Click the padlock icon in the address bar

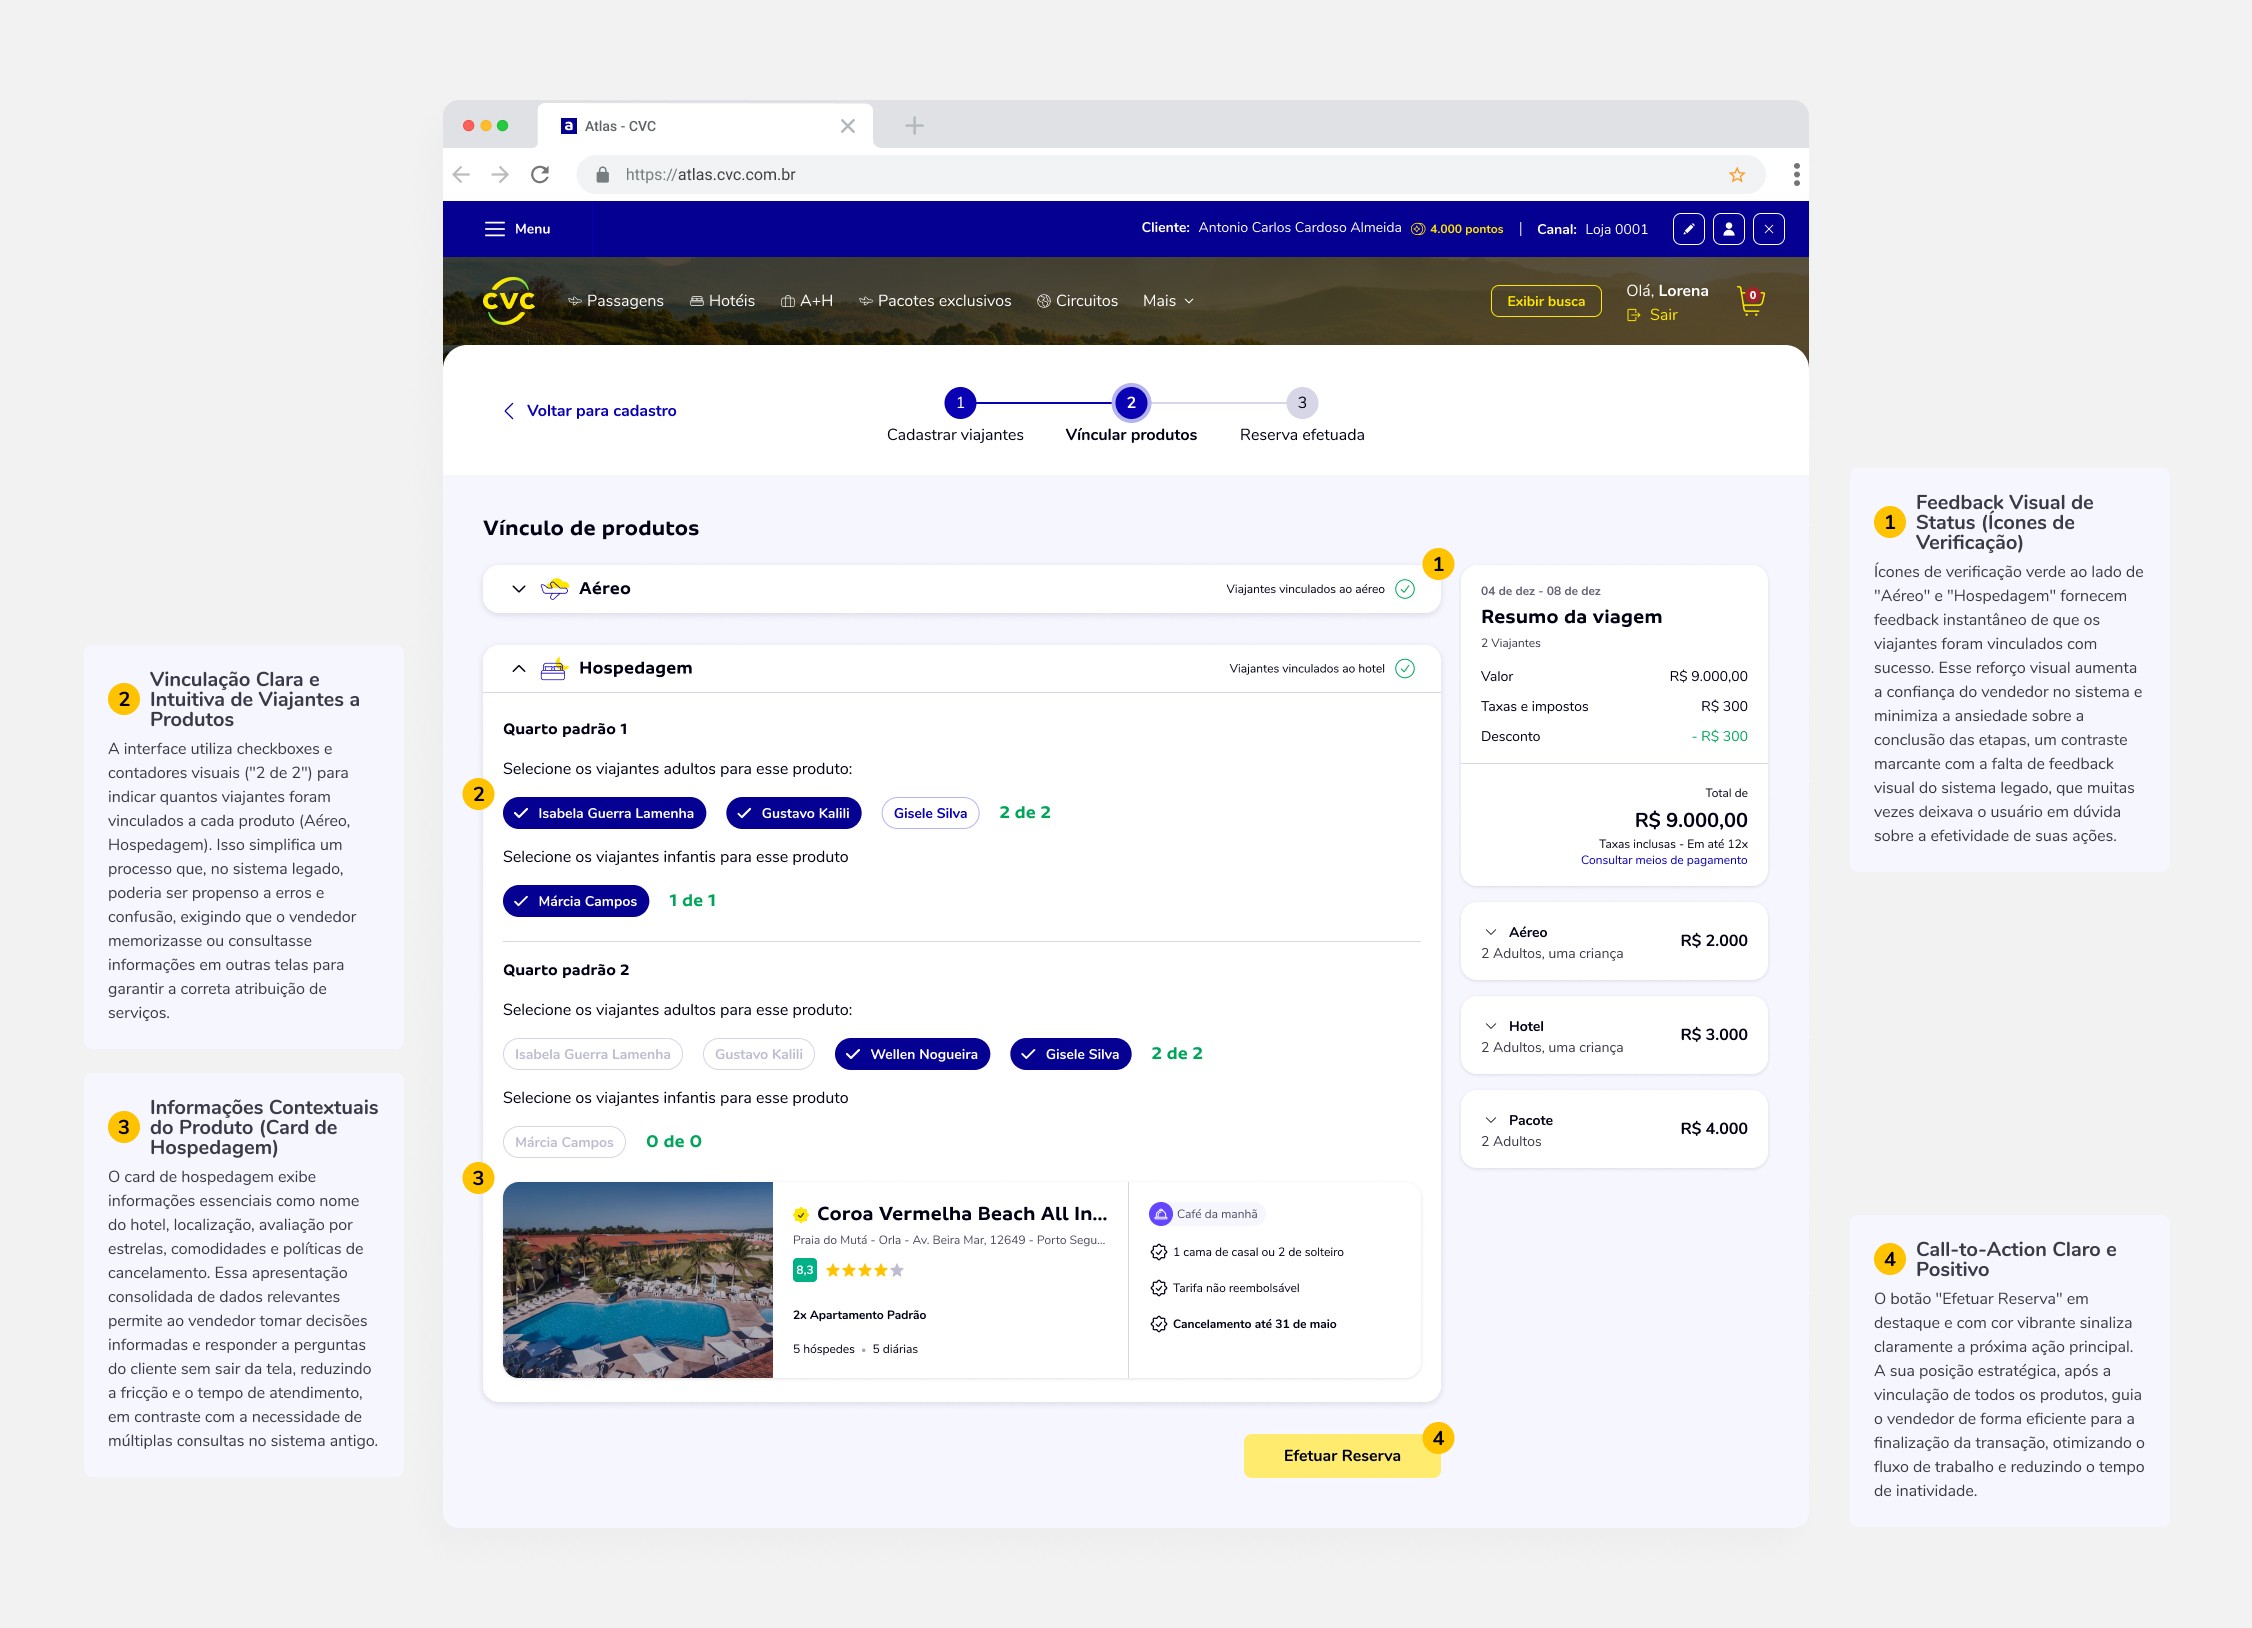point(602,175)
